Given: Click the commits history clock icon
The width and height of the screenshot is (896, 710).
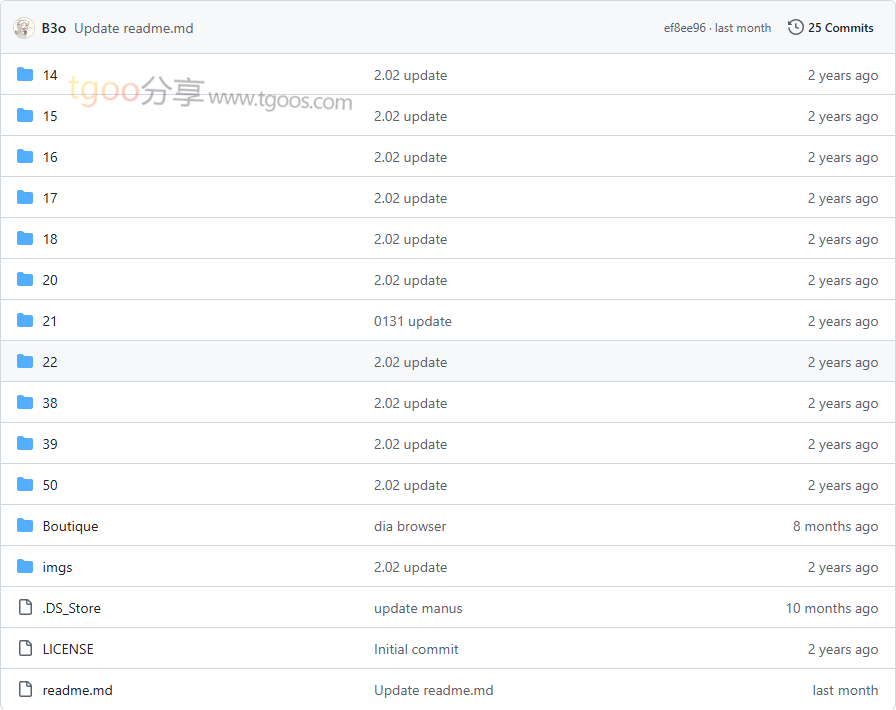Looking at the screenshot, I should pos(795,28).
